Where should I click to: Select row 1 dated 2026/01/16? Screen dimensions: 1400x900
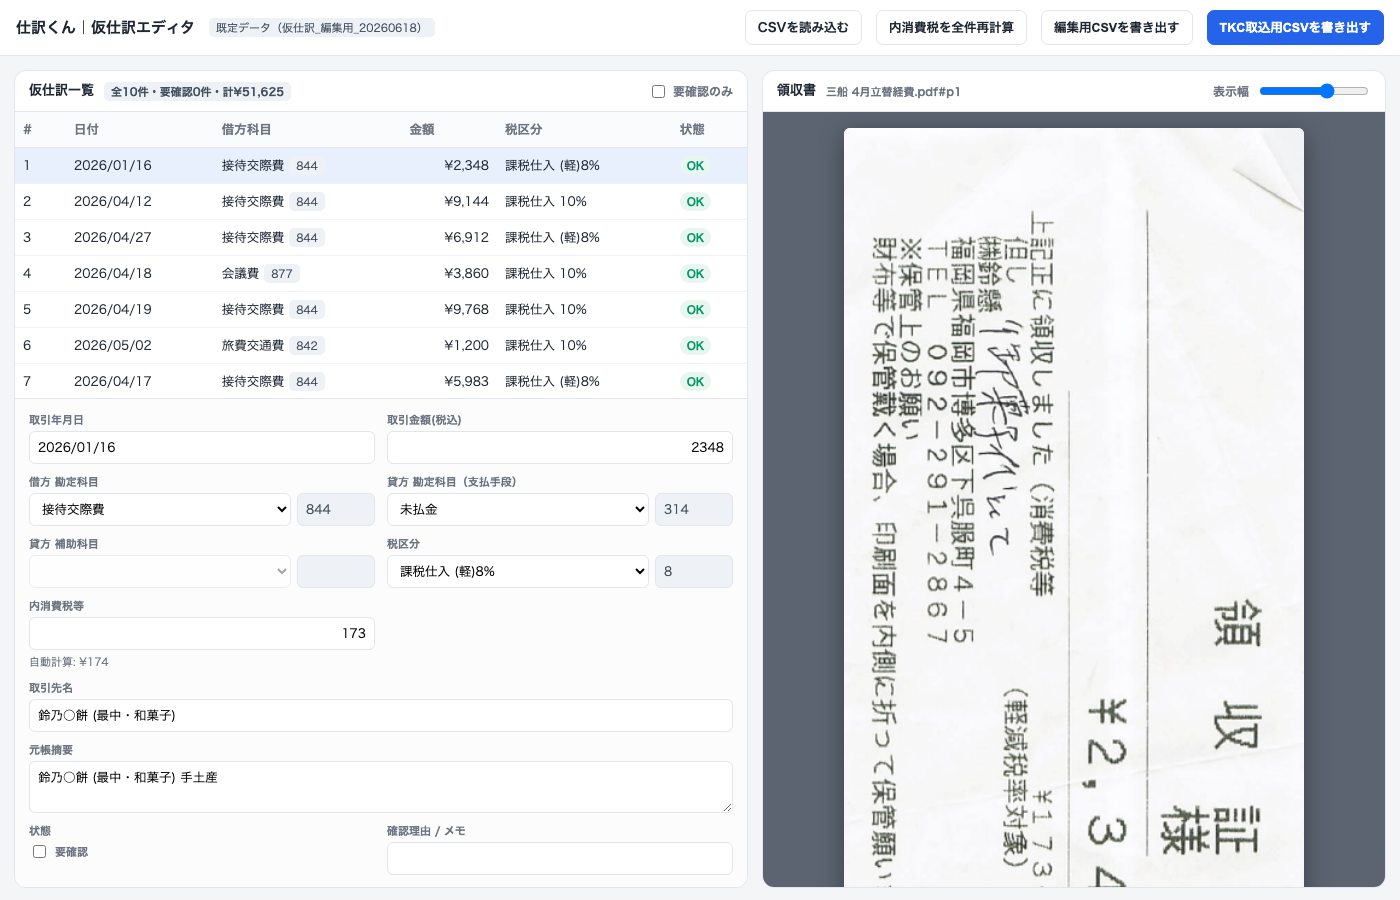[x=381, y=166]
